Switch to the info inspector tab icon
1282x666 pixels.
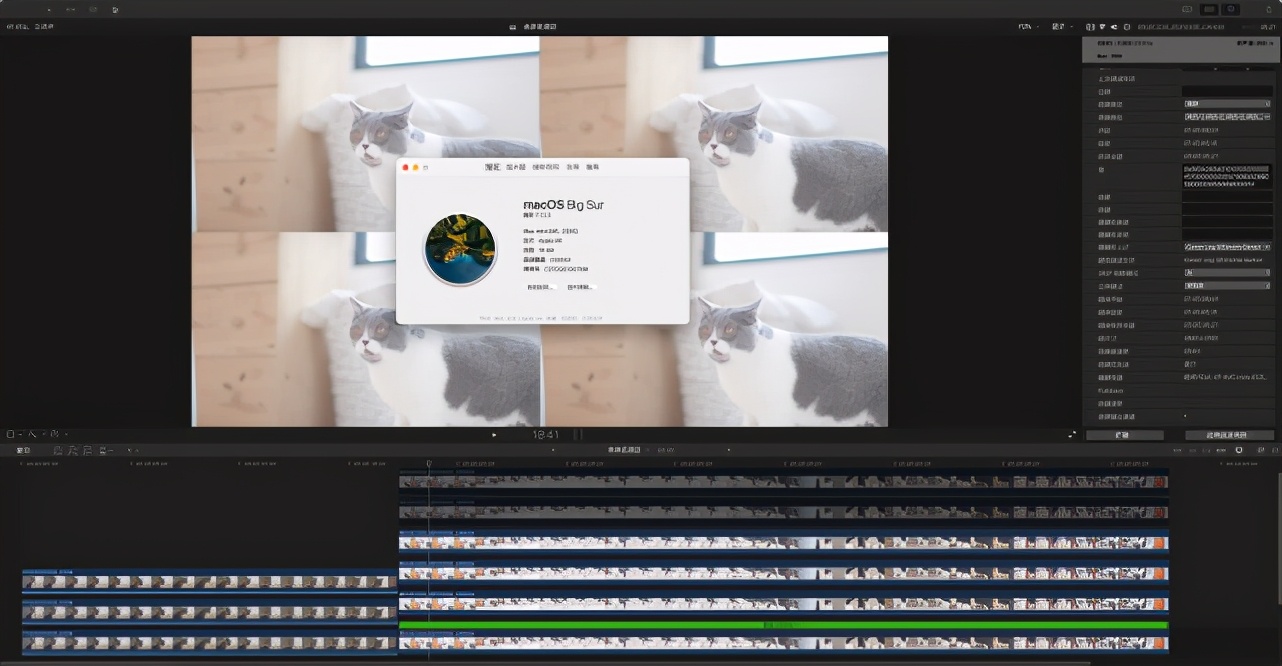pyautogui.click(x=1126, y=27)
